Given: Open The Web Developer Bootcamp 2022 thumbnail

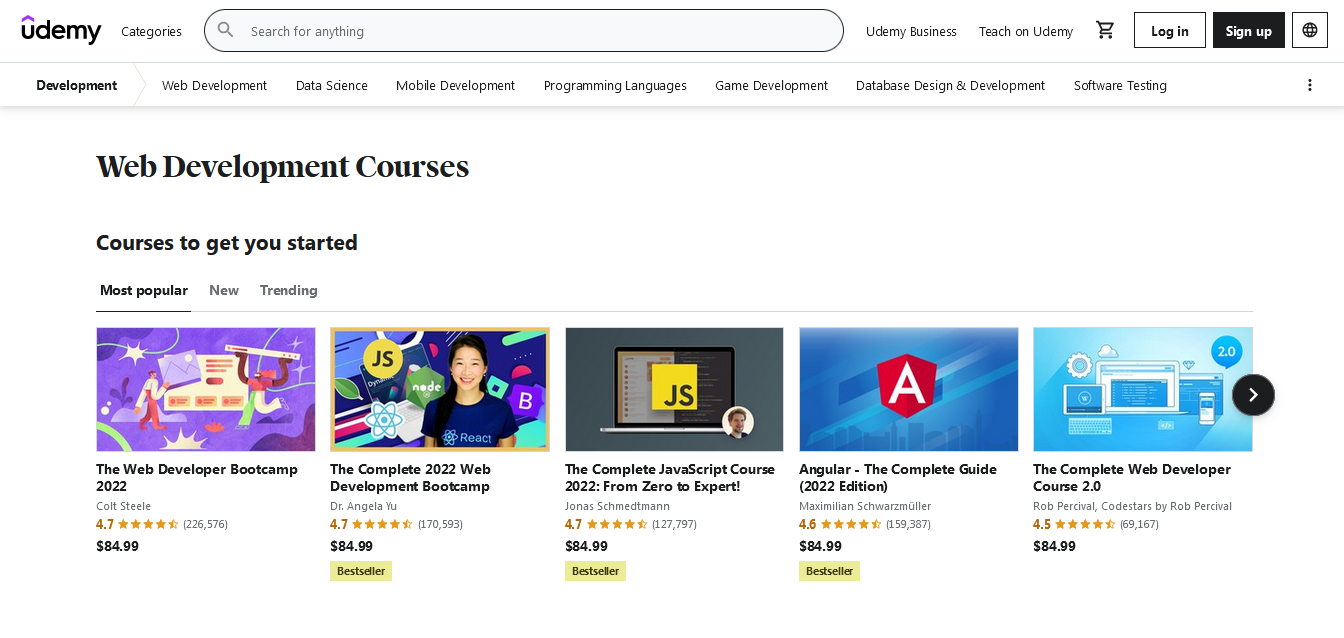Looking at the screenshot, I should (x=206, y=389).
